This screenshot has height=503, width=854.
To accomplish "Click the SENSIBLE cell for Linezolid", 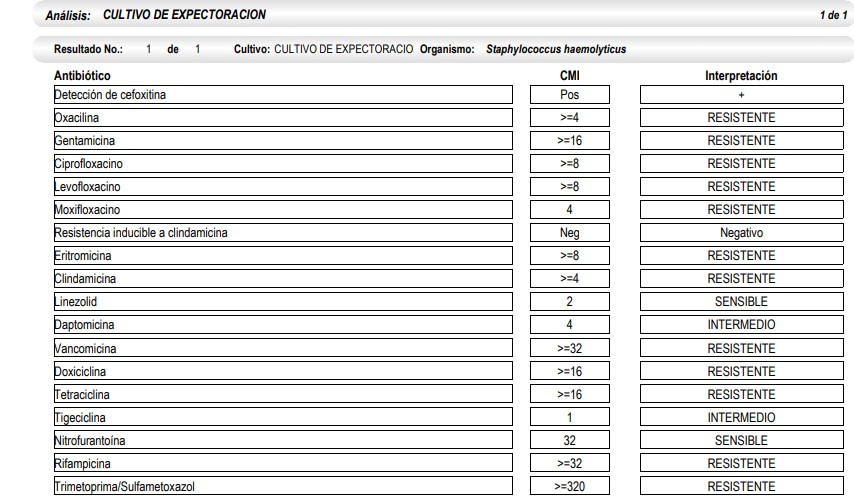I will click(x=742, y=302).
